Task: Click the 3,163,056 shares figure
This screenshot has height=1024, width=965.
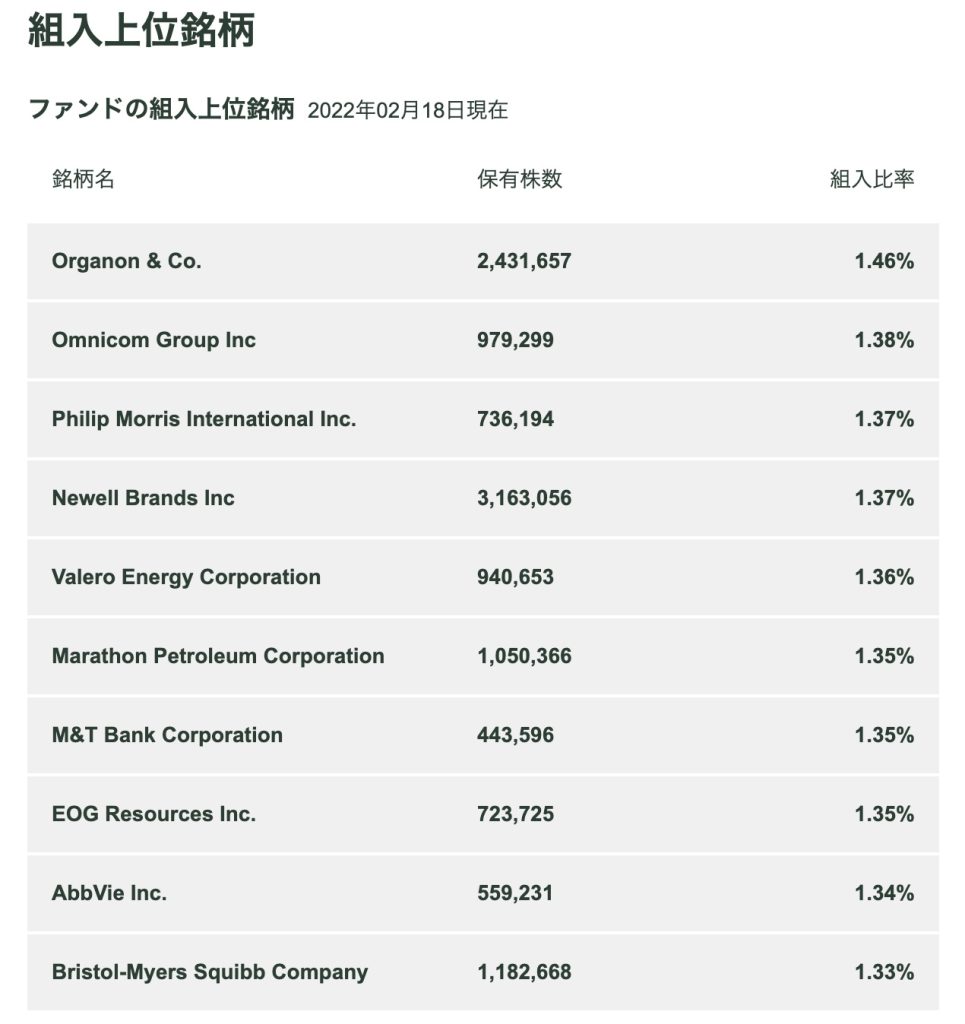Action: pos(524,498)
